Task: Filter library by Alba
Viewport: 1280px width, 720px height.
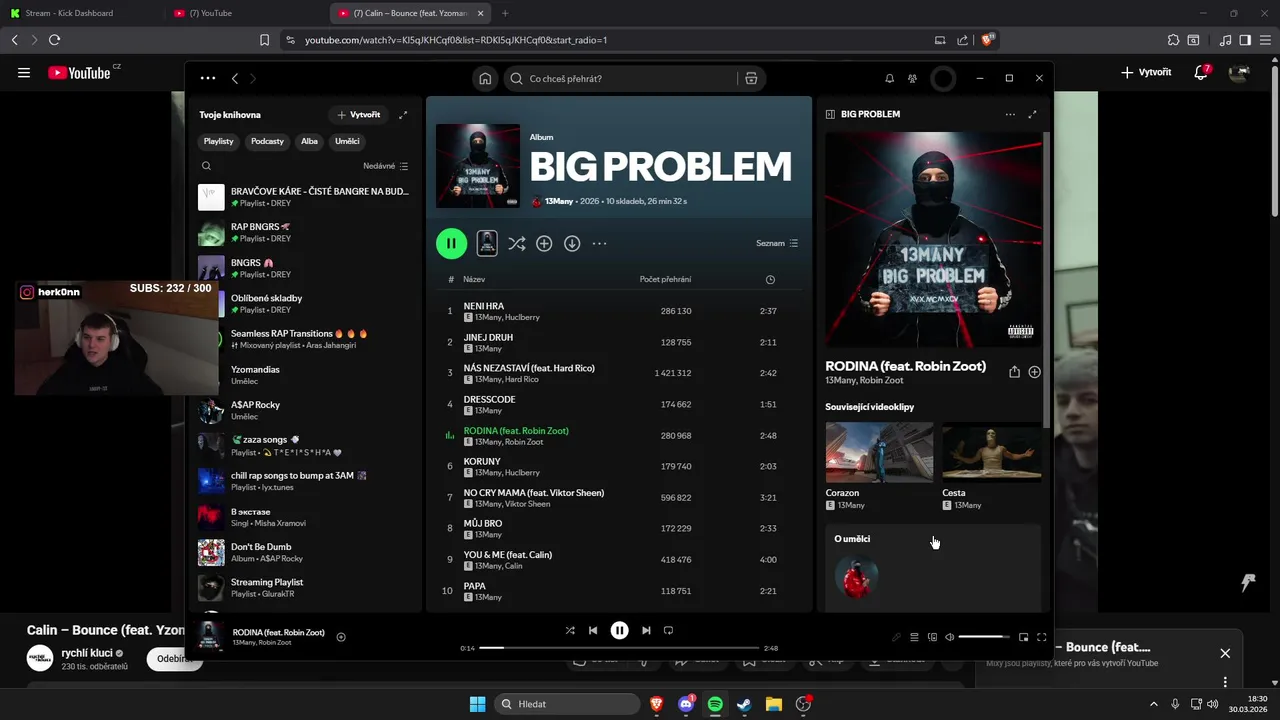Action: tap(309, 141)
